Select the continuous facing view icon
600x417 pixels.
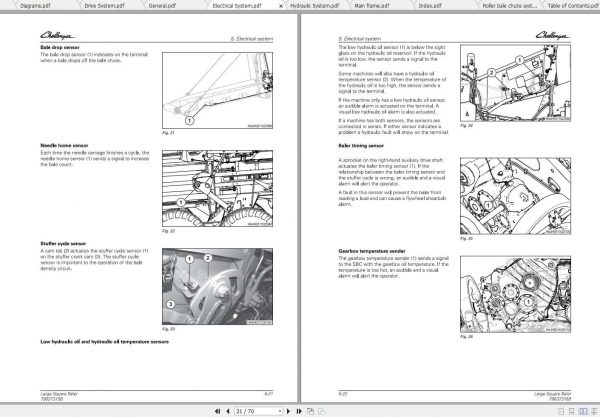tap(594, 412)
